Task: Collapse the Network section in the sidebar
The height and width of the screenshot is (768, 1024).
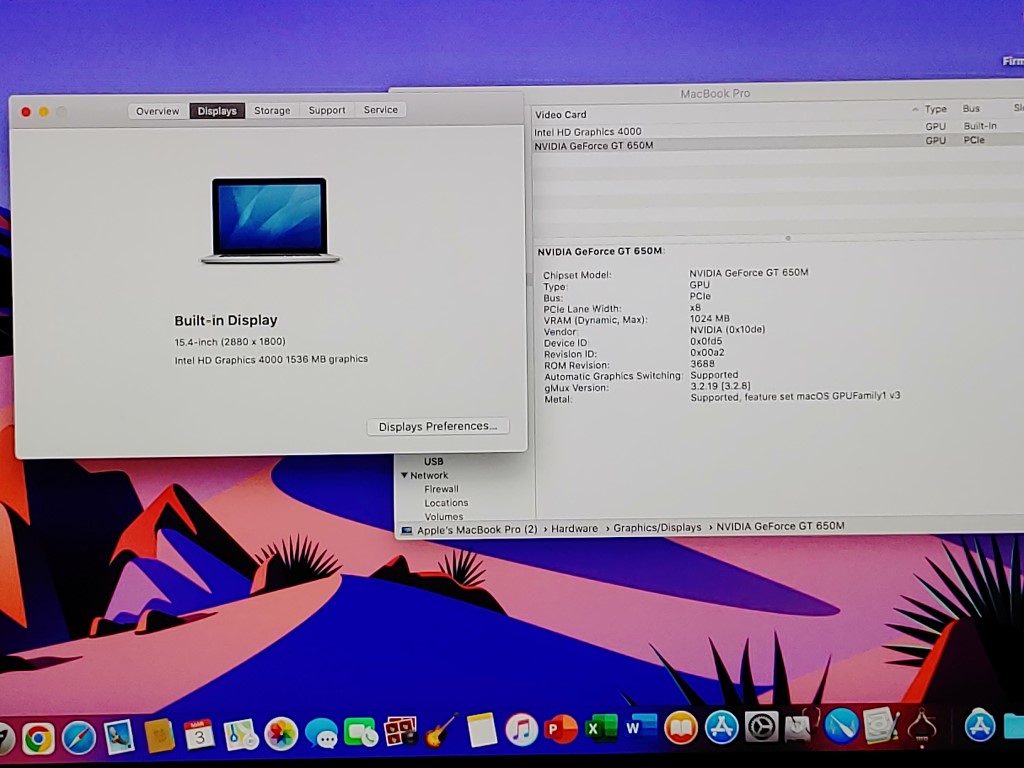Action: pyautogui.click(x=405, y=475)
